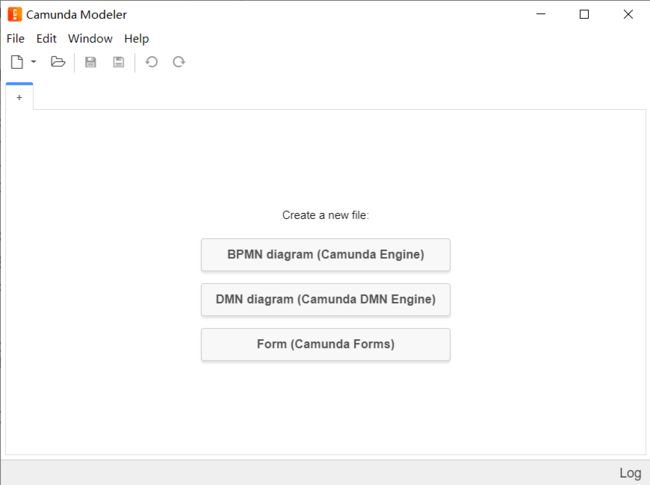
Task: Close the Camunda Modeler window
Action: (628, 15)
